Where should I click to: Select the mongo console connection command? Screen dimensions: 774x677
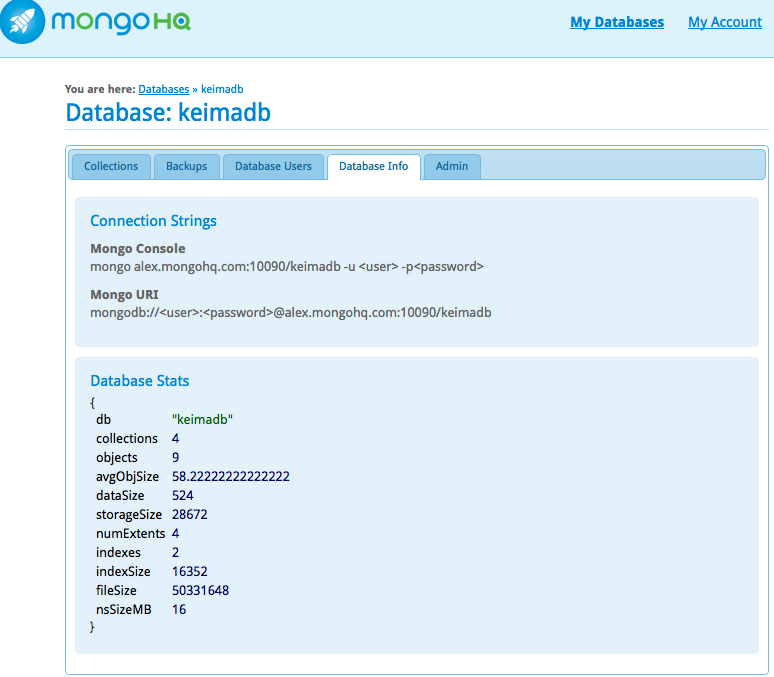[x=287, y=267]
